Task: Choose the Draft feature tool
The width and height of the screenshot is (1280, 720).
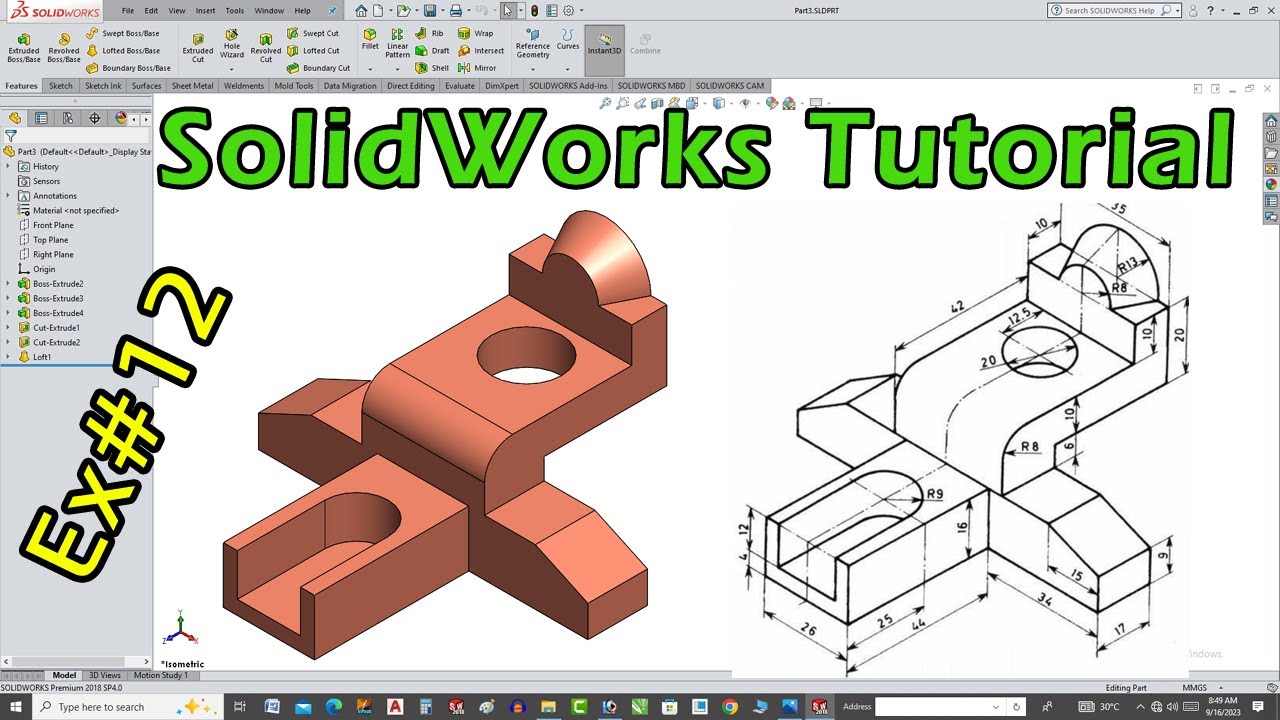Action: pos(433,50)
